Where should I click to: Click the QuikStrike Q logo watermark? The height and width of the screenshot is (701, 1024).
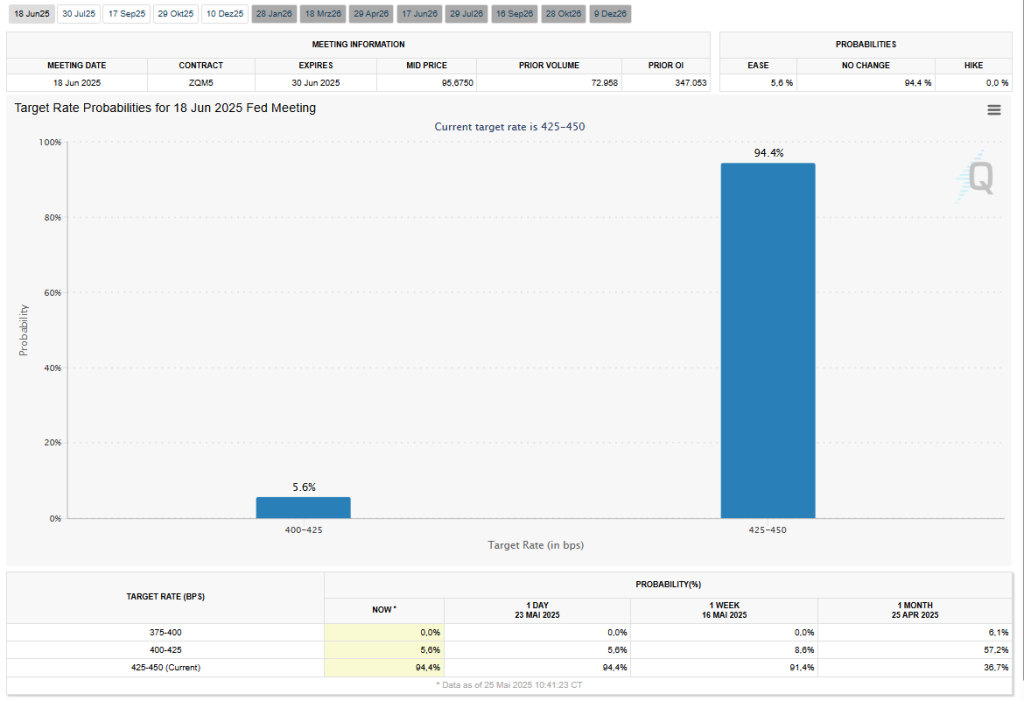pyautogui.click(x=975, y=178)
